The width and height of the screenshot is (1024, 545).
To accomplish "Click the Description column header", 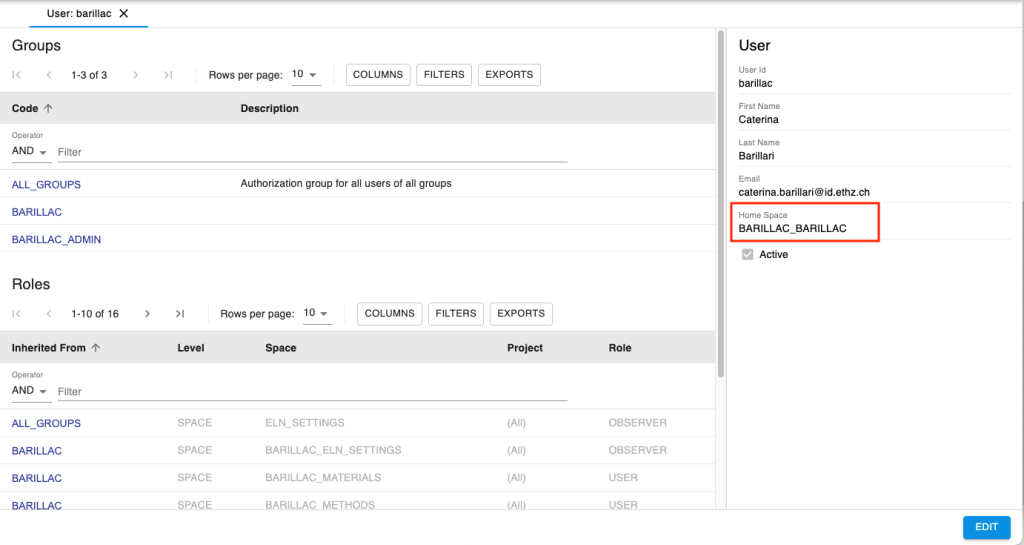I will click(x=270, y=108).
